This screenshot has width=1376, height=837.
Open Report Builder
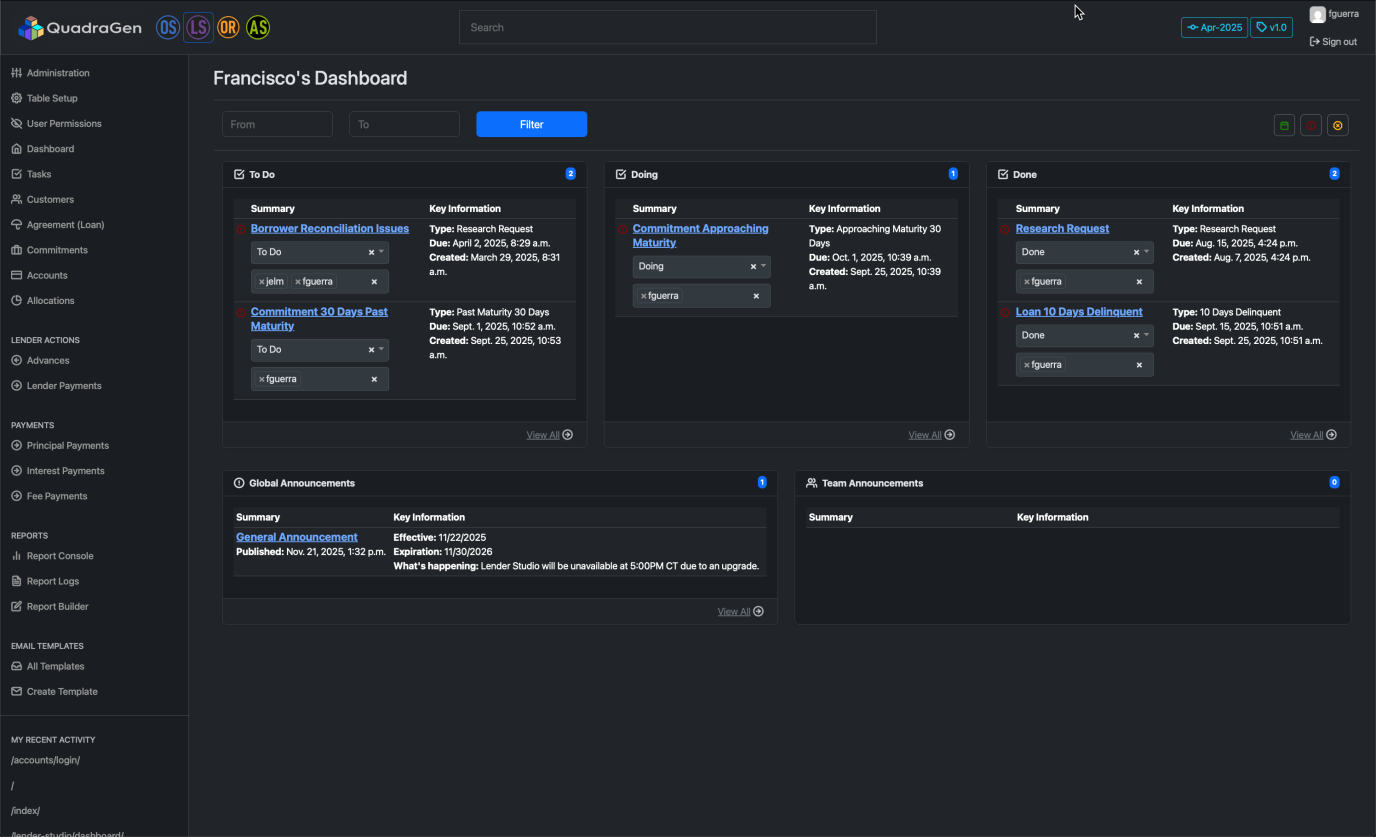(57, 607)
